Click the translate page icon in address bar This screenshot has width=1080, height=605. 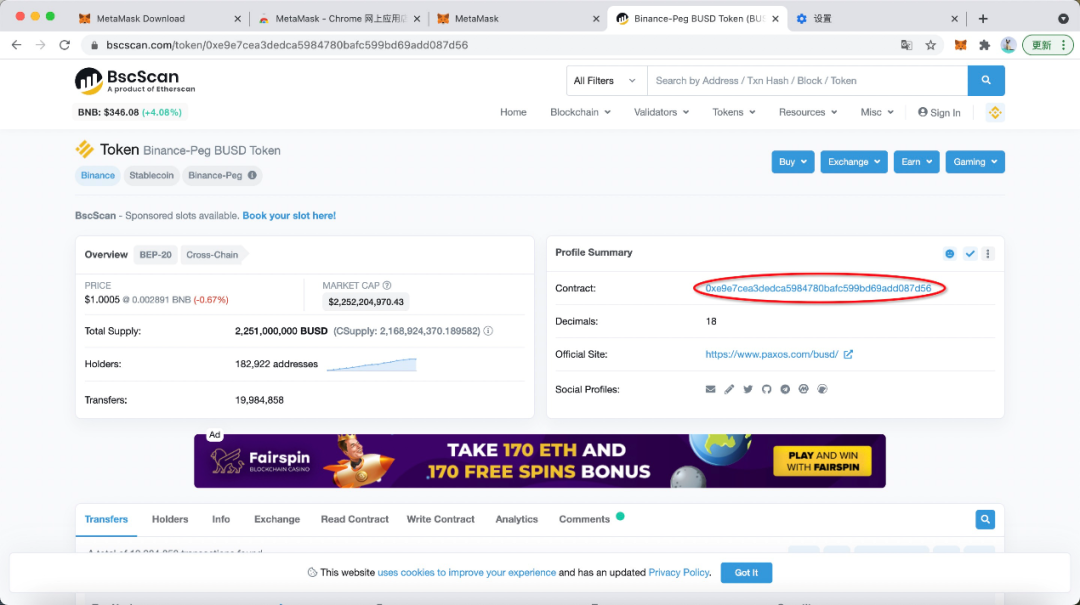[x=906, y=45]
